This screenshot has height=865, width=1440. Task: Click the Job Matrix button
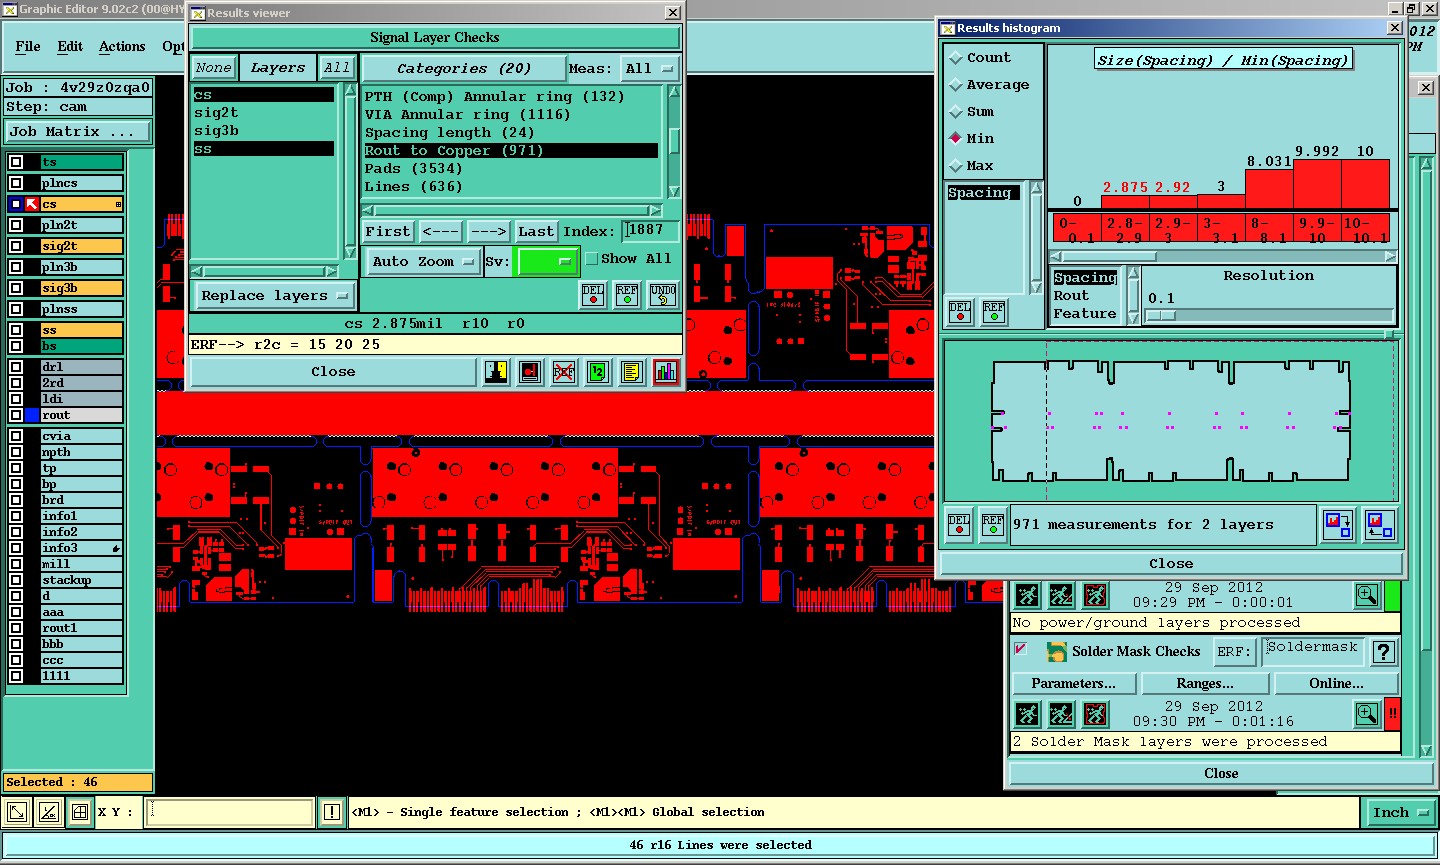point(78,131)
